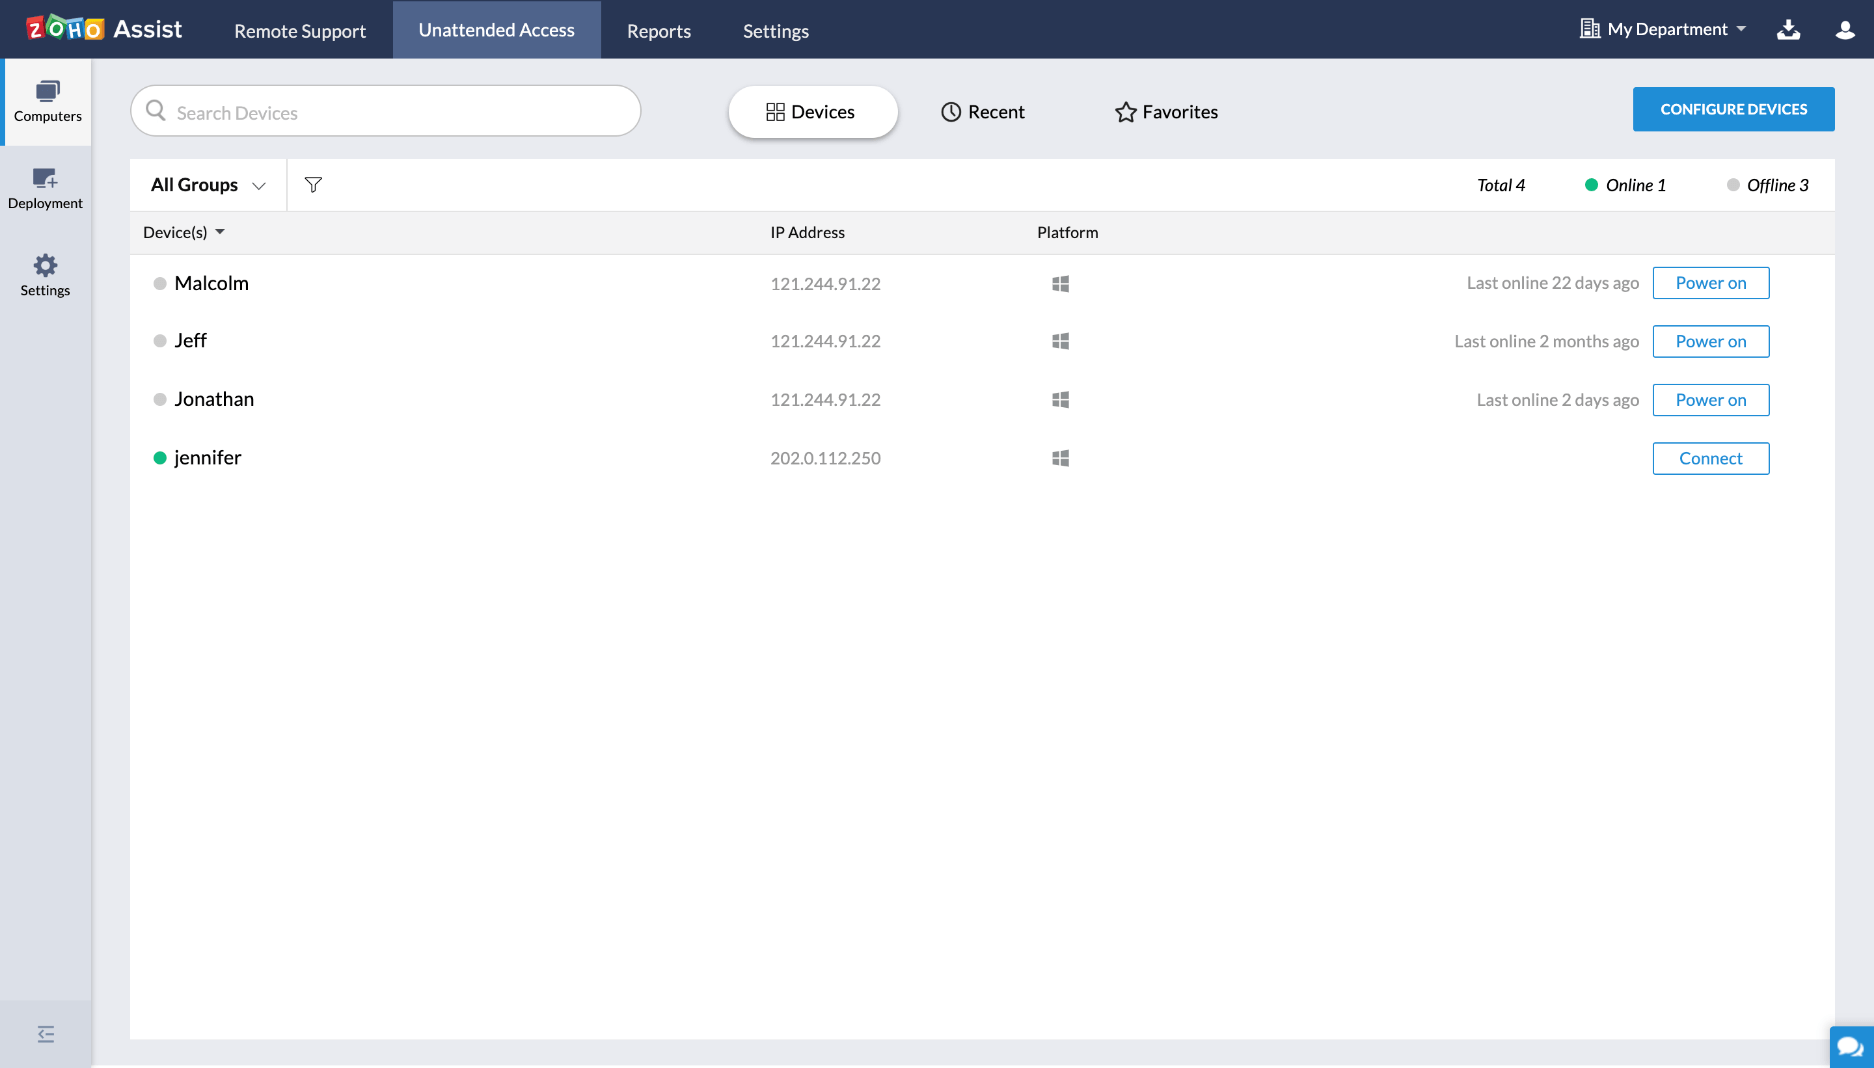Switch to the Remote Support tab
This screenshot has height=1068, width=1874.
coord(300,31)
